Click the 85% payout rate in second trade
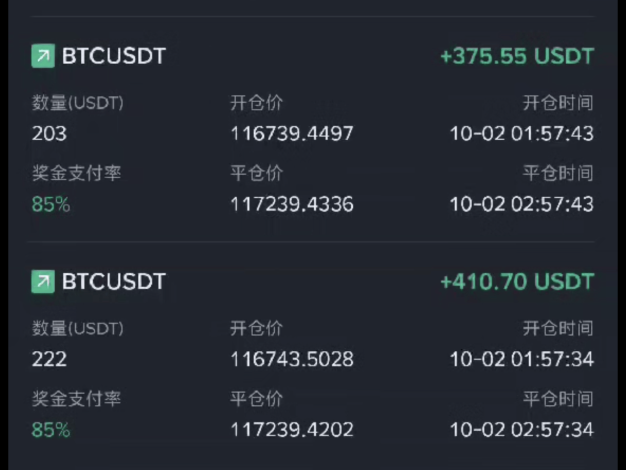Viewport: 626px width, 470px height. click(x=51, y=430)
